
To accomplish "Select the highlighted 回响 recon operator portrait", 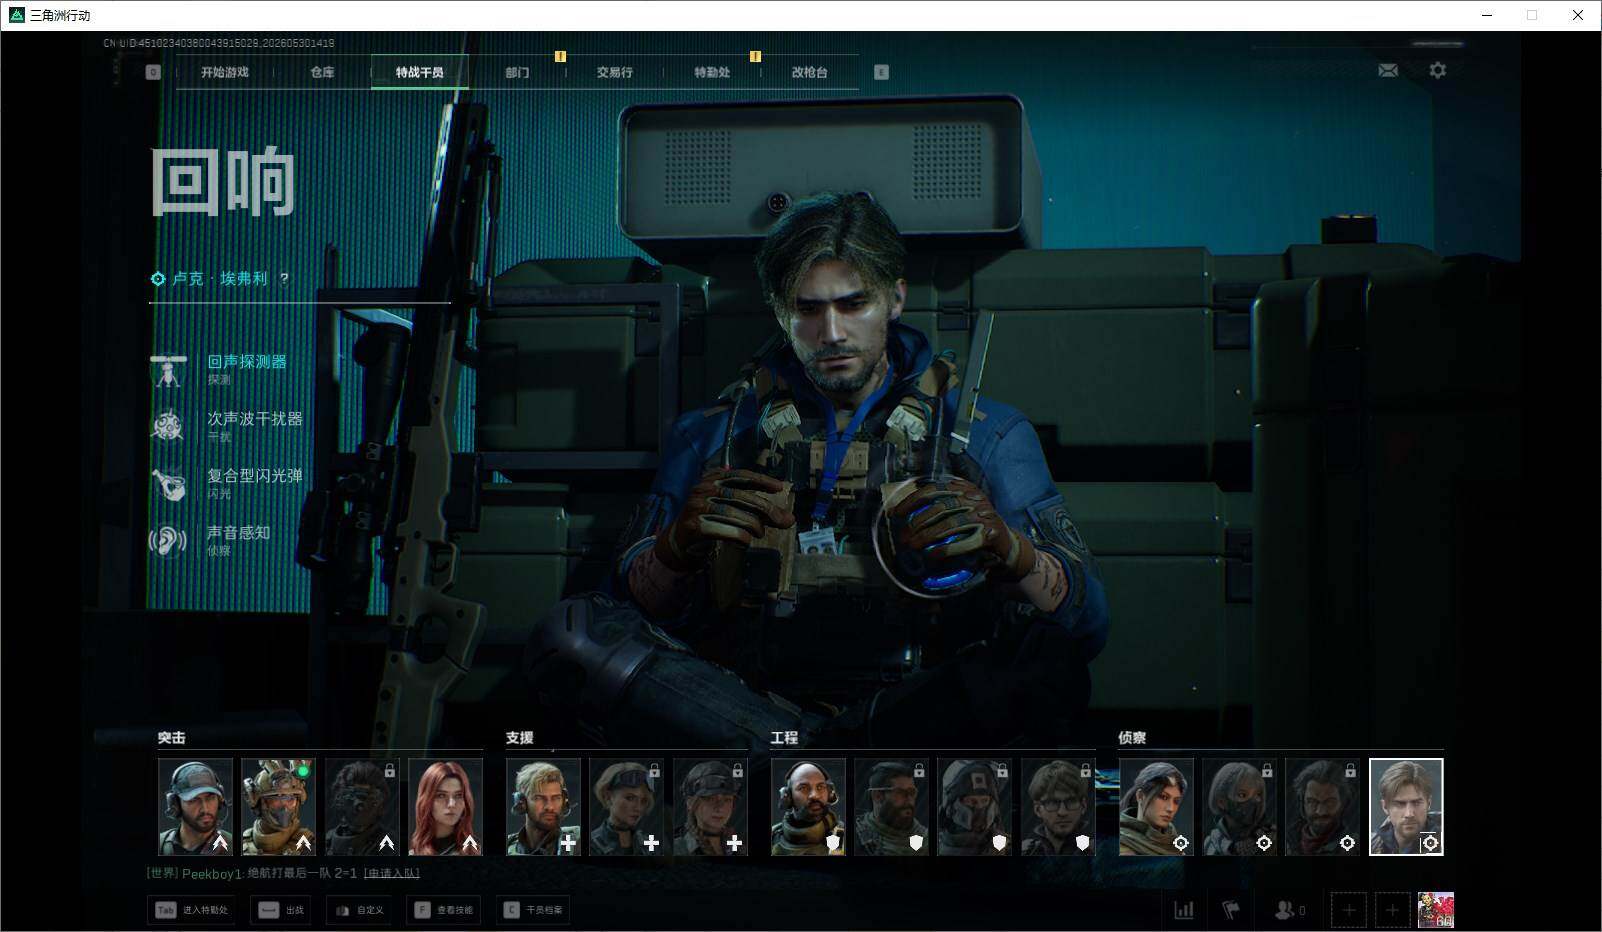I will pos(1406,807).
